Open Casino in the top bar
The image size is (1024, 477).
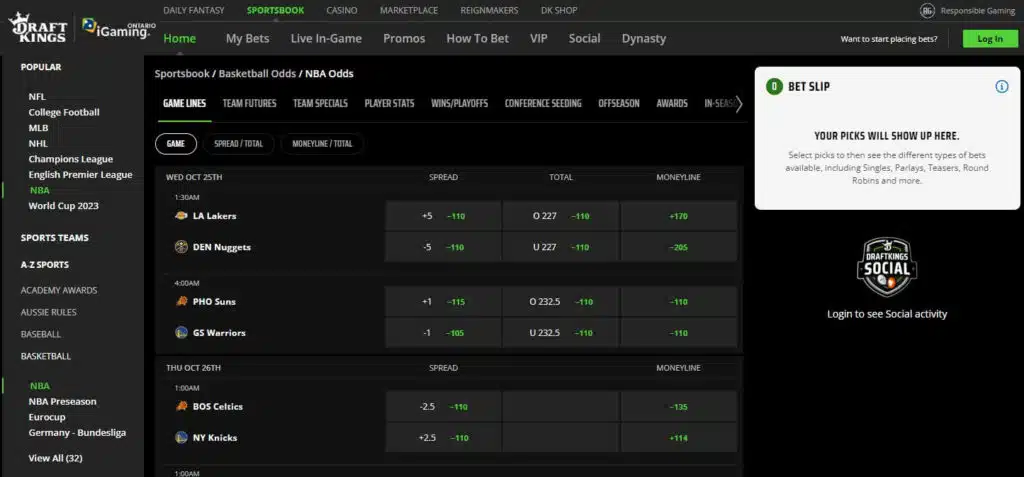point(342,10)
